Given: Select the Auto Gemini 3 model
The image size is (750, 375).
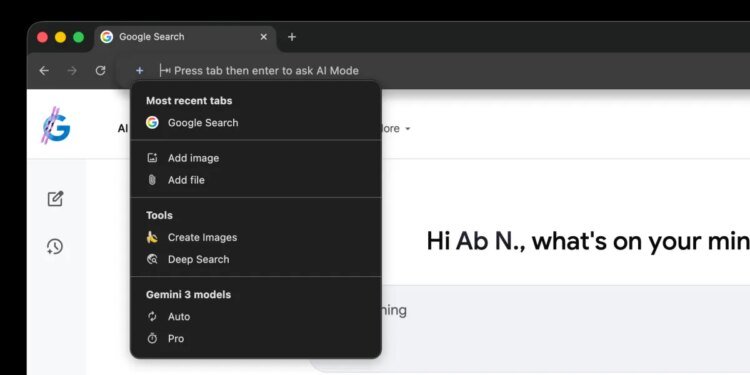Looking at the screenshot, I should (256, 317).
